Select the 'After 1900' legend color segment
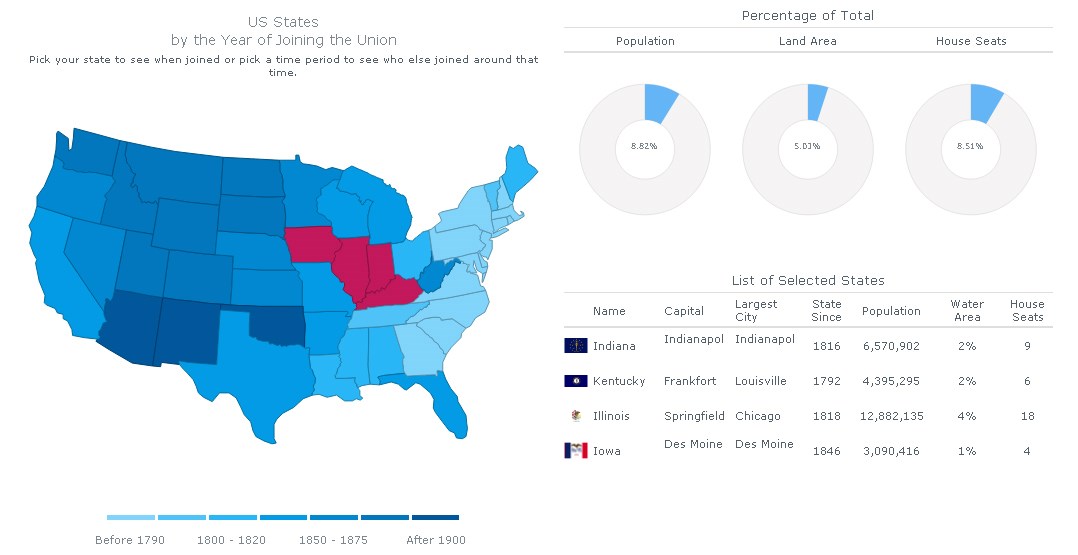Image resolution: width=1078 pixels, height=555 pixels. [x=435, y=517]
